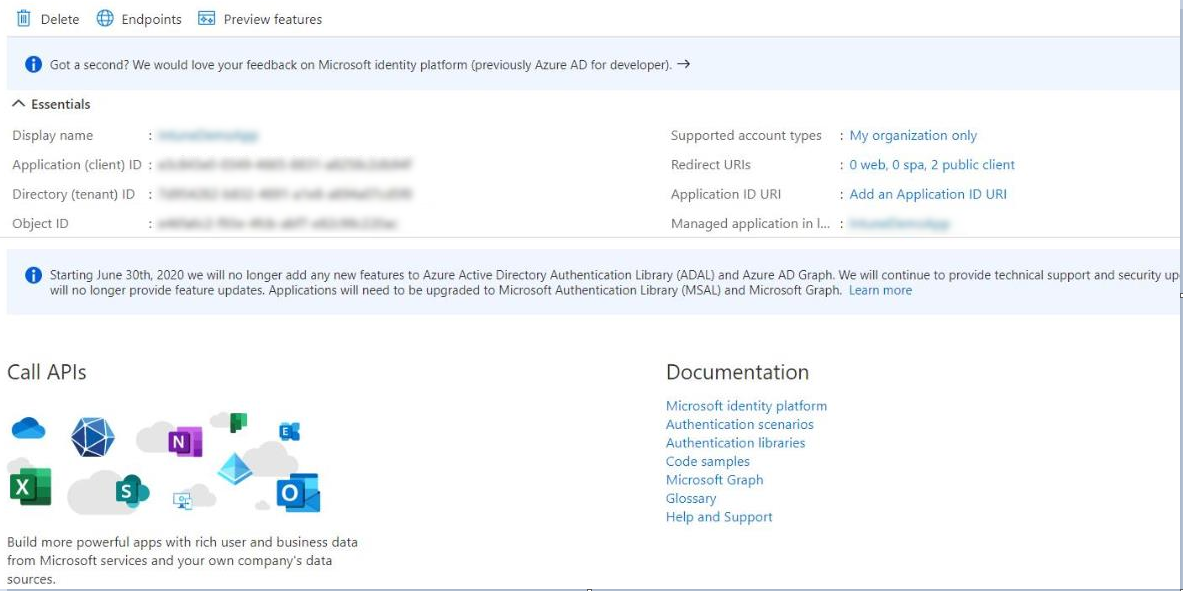Click the SharePoint icon in Call APIs

131,490
